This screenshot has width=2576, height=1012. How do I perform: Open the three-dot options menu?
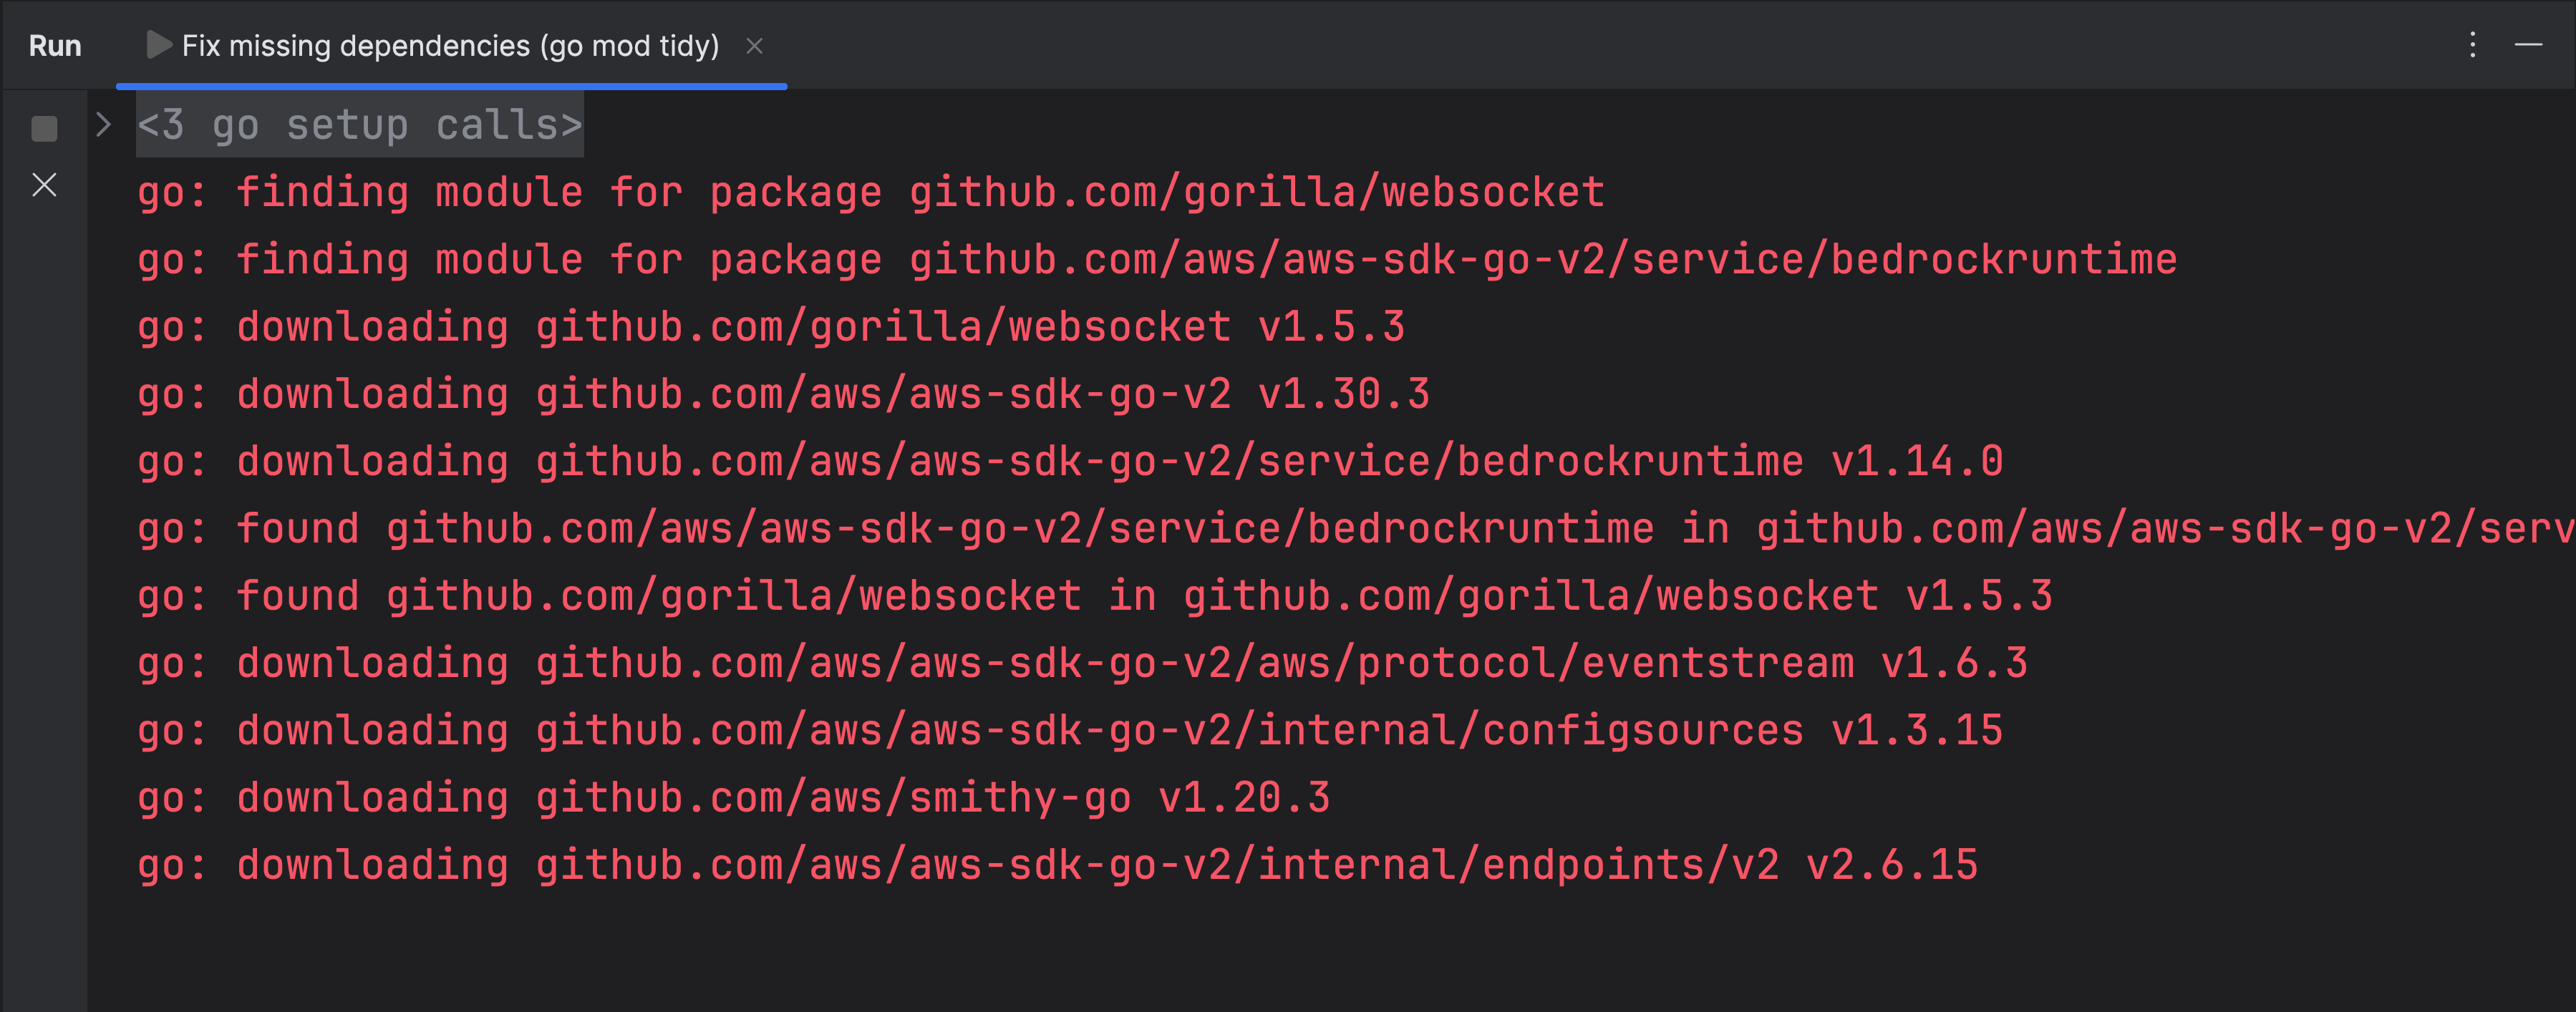pyautogui.click(x=2472, y=45)
